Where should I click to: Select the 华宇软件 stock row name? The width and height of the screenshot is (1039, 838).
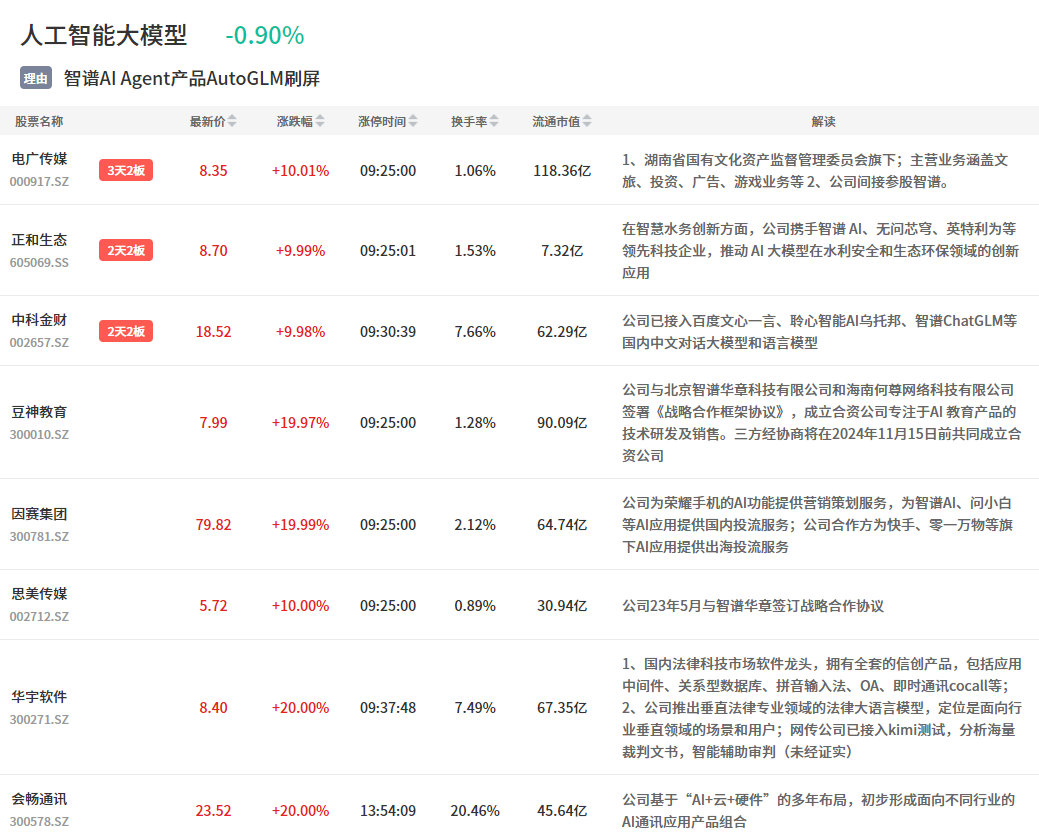click(x=39, y=697)
